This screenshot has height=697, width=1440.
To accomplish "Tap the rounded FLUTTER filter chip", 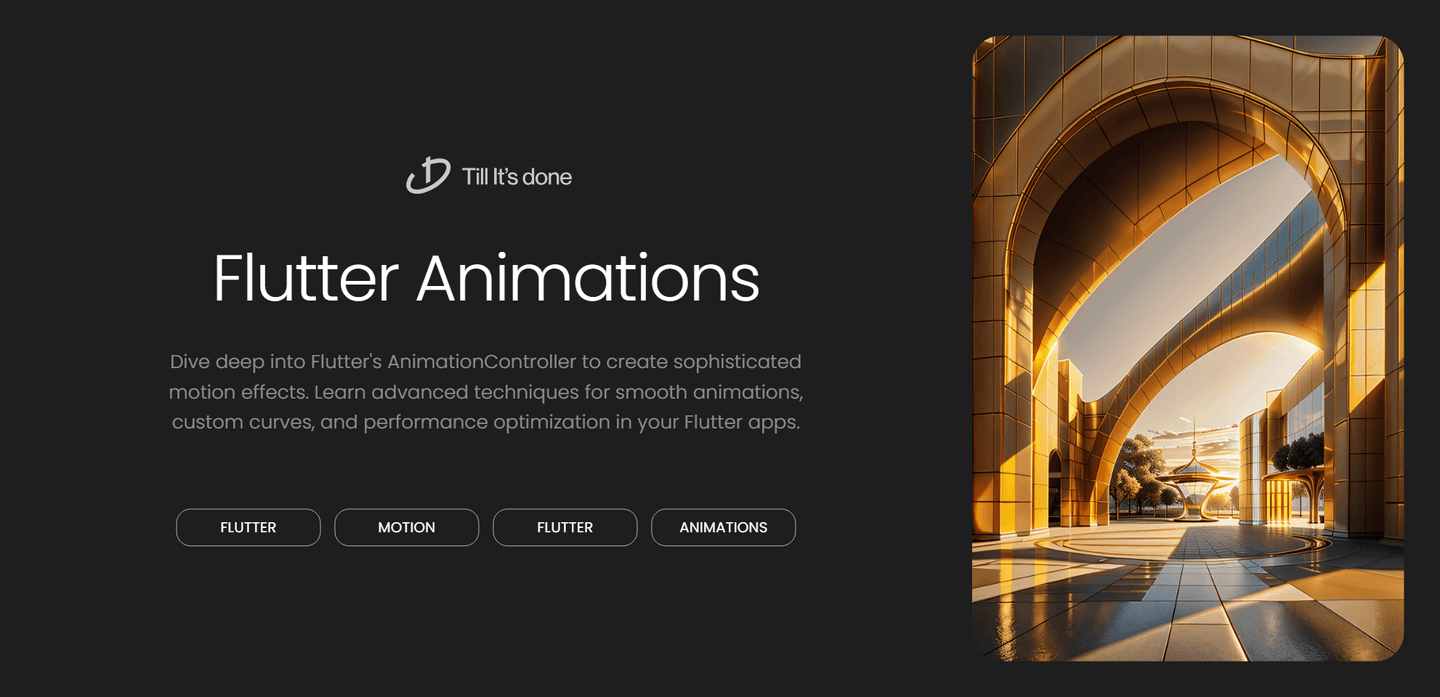I will [x=248, y=527].
